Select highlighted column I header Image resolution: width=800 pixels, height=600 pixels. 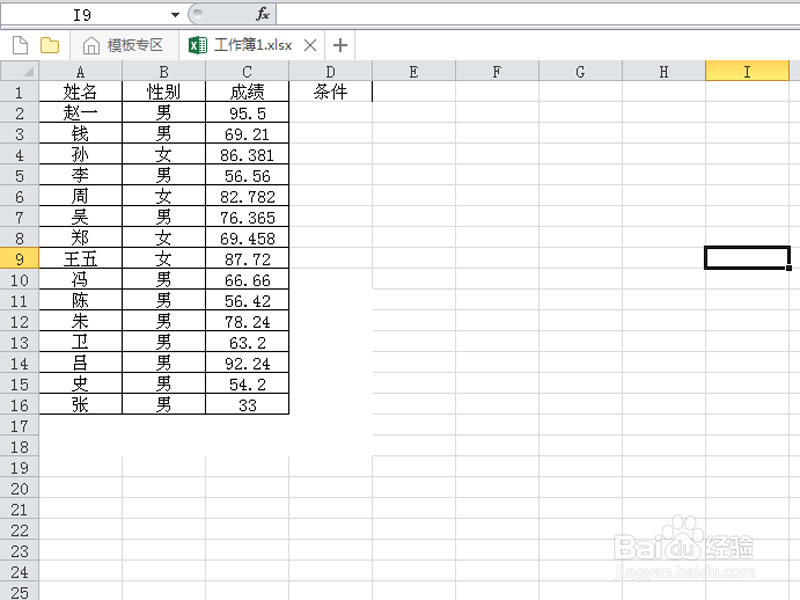point(747,71)
